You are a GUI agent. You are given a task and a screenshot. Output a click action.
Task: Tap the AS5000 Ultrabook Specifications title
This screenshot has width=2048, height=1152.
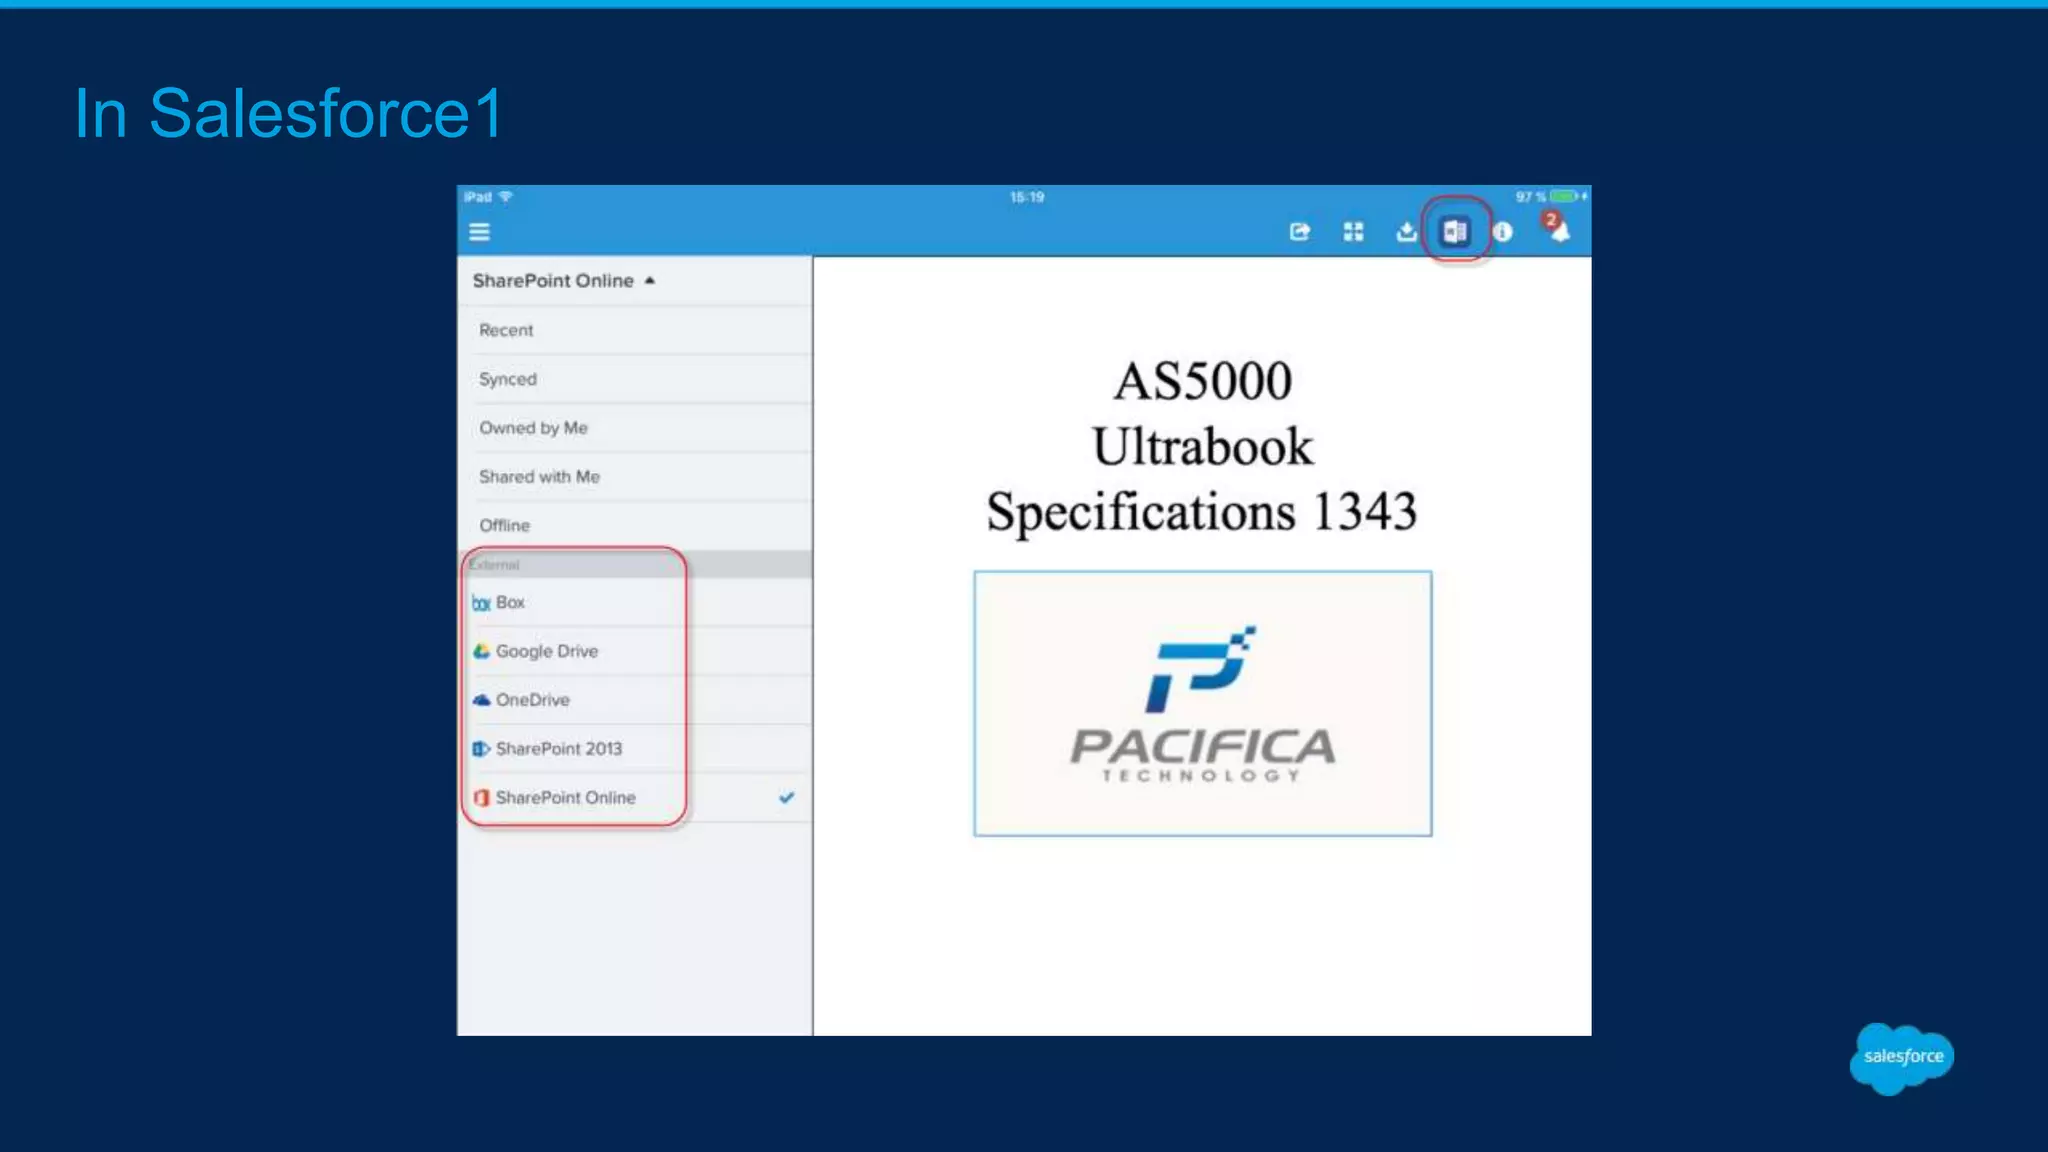coord(1202,446)
